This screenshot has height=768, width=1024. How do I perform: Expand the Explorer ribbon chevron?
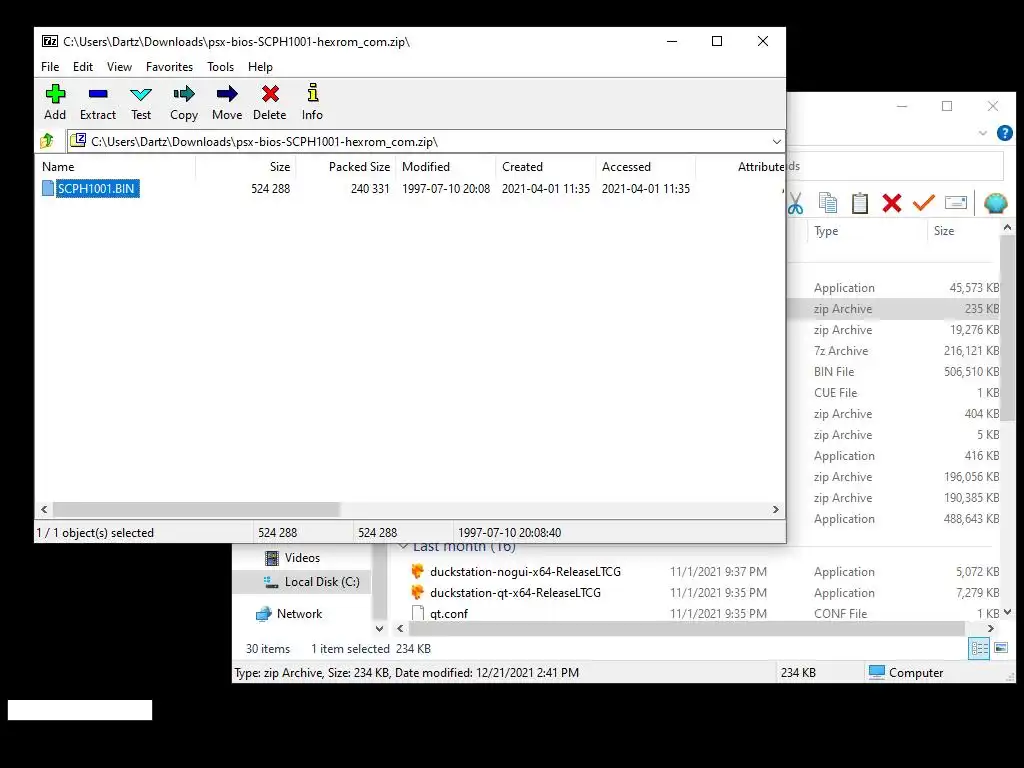pyautogui.click(x=982, y=133)
